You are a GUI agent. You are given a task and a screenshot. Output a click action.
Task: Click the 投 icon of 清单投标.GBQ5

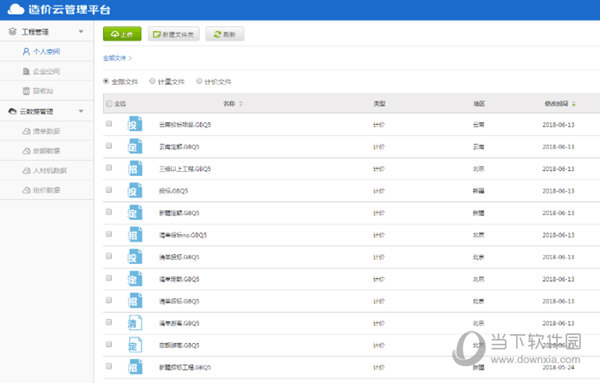[x=135, y=256]
